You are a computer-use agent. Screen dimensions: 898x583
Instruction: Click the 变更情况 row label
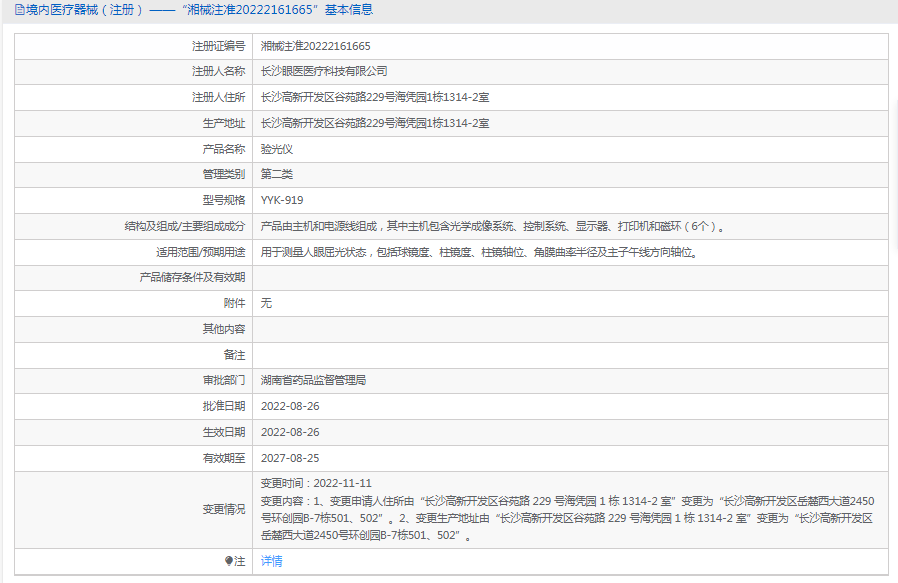[x=223, y=510]
